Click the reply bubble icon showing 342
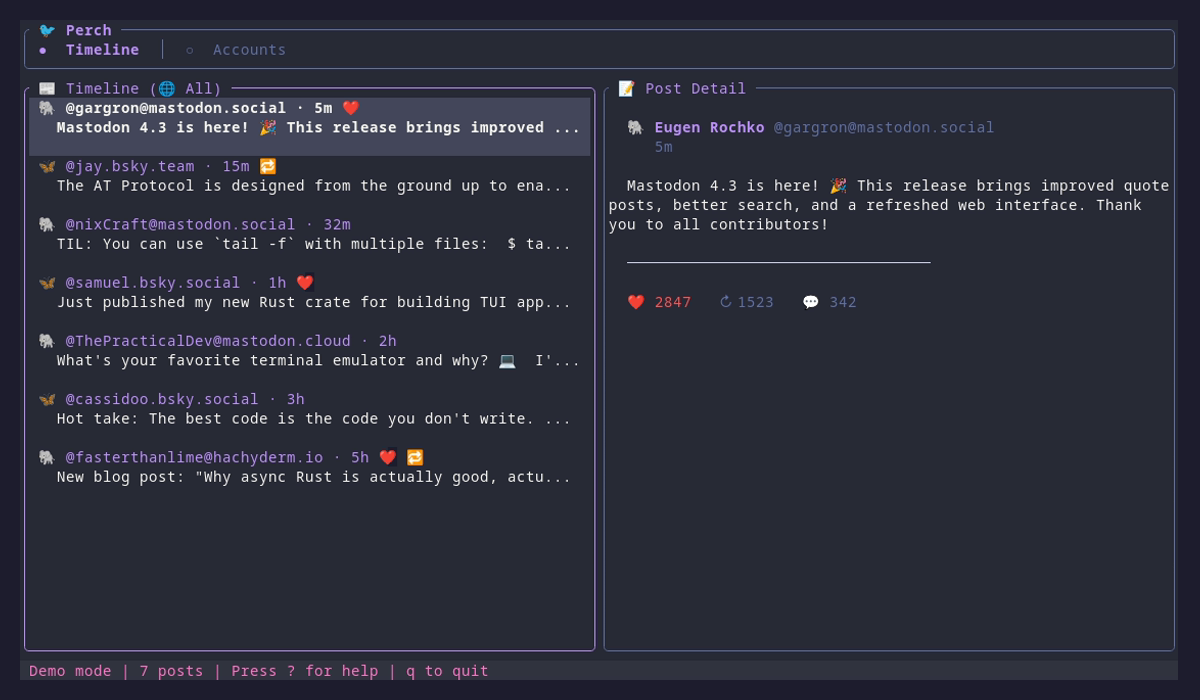This screenshot has height=700, width=1200. (811, 302)
